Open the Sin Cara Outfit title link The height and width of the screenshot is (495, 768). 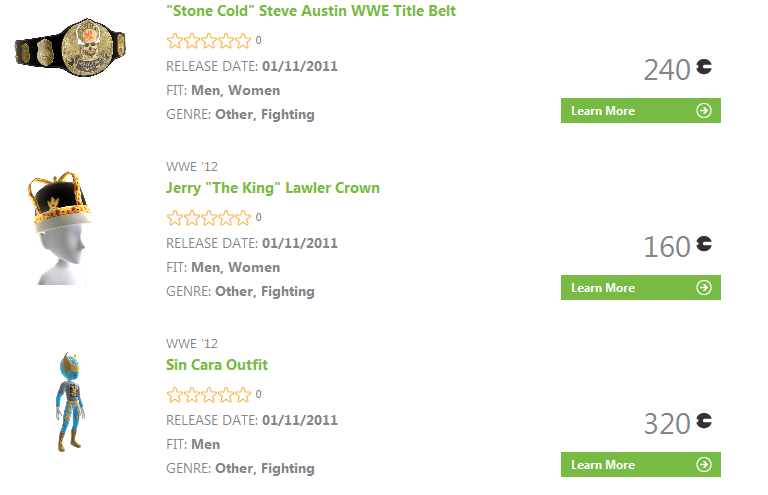(217, 365)
